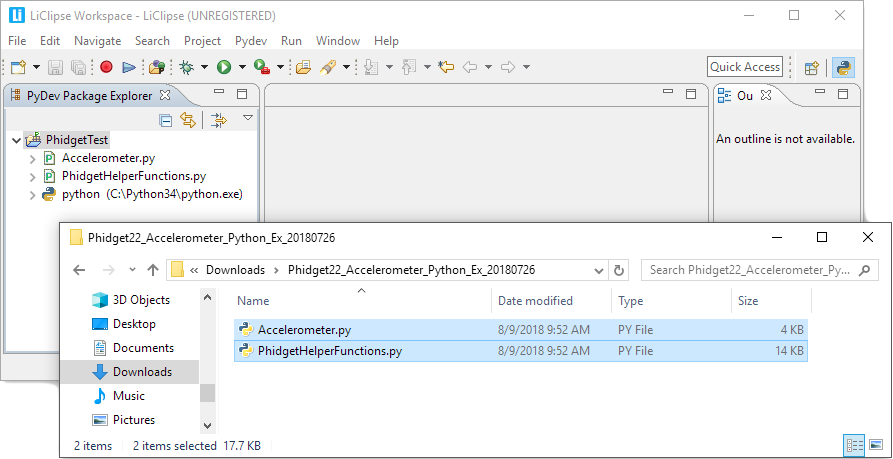Open the Forward navigation history dropdown
Screen dimensions: 893x459
[526, 67]
